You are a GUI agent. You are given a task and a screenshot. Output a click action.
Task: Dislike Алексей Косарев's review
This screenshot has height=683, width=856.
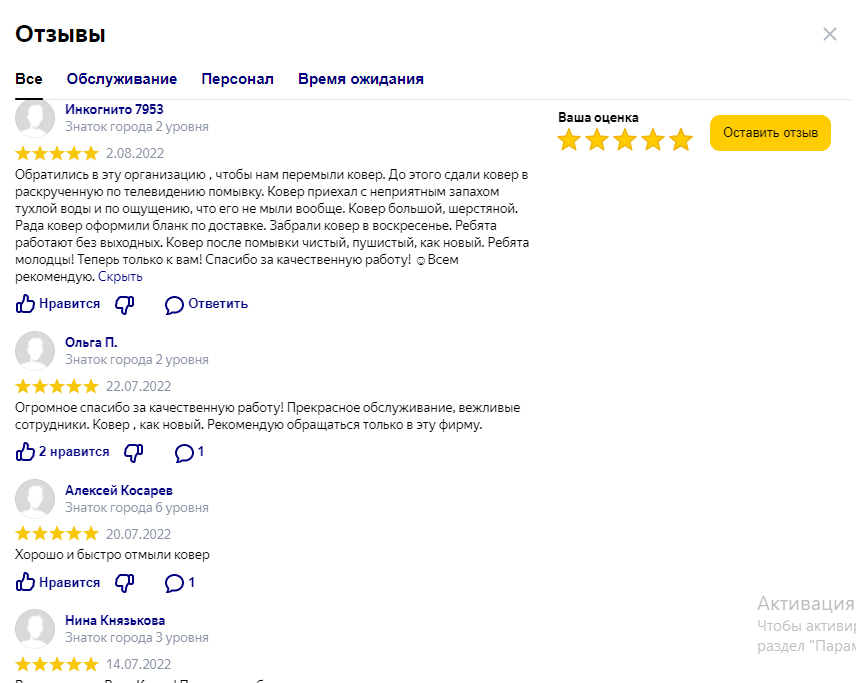coord(124,583)
